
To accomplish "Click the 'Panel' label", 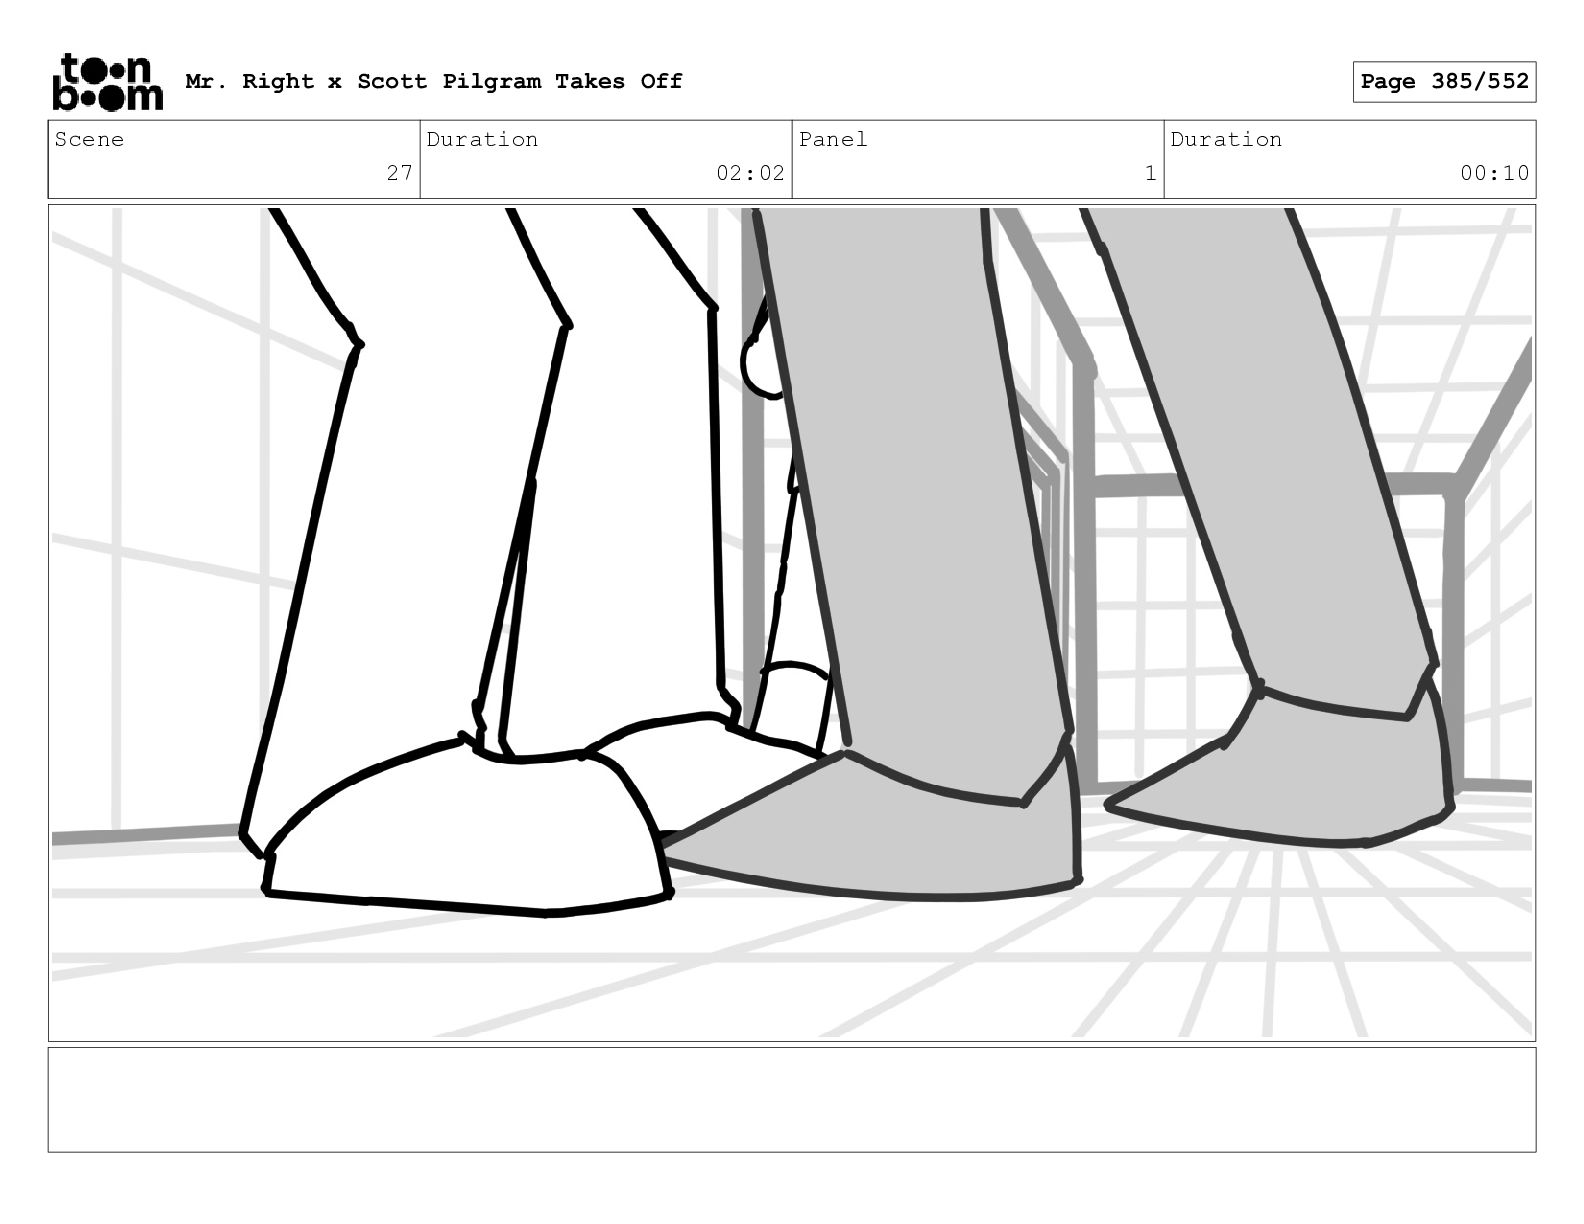I will [x=832, y=139].
